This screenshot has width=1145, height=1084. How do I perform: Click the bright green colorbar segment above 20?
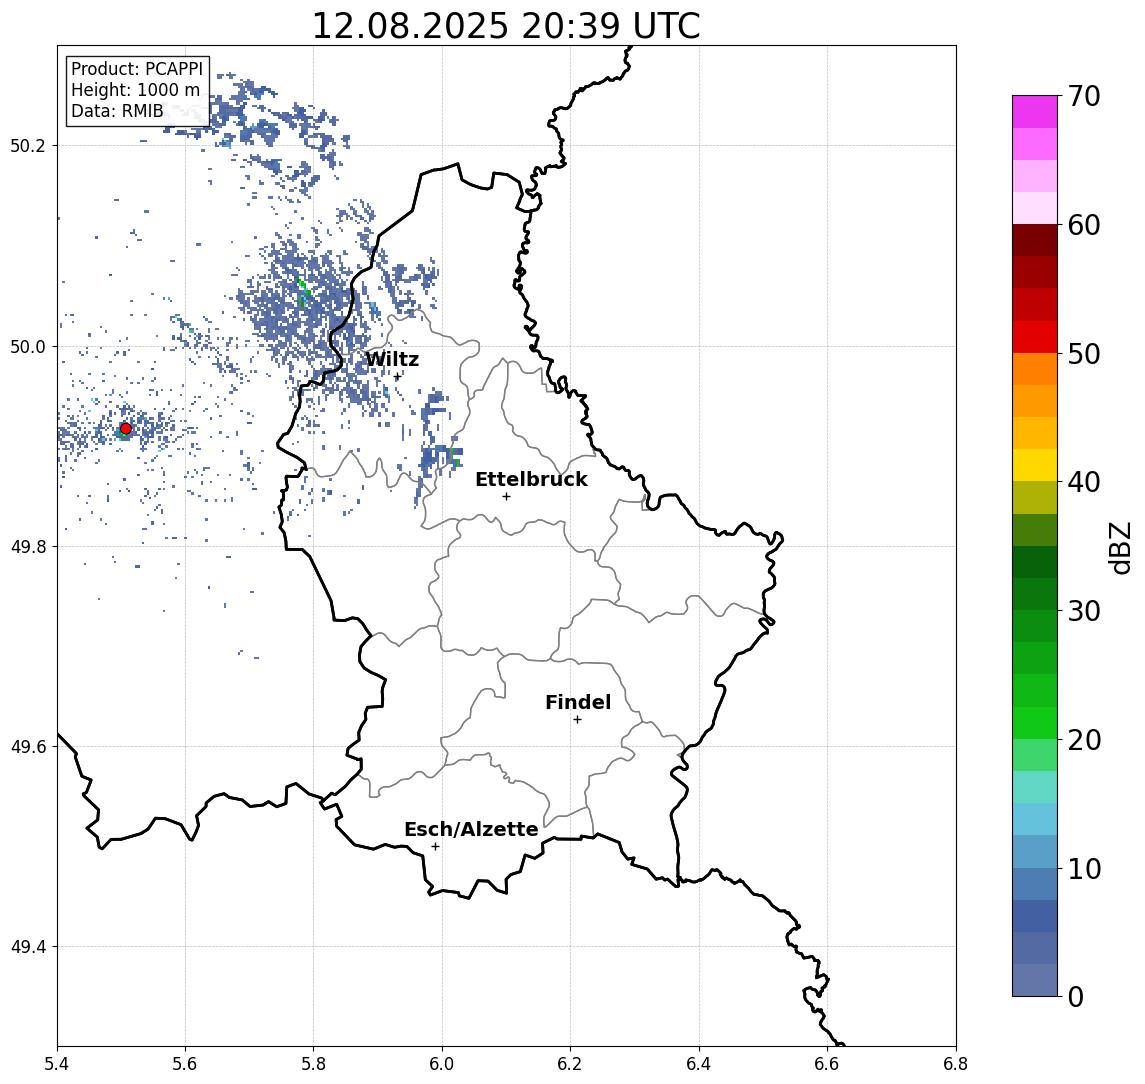1035,722
